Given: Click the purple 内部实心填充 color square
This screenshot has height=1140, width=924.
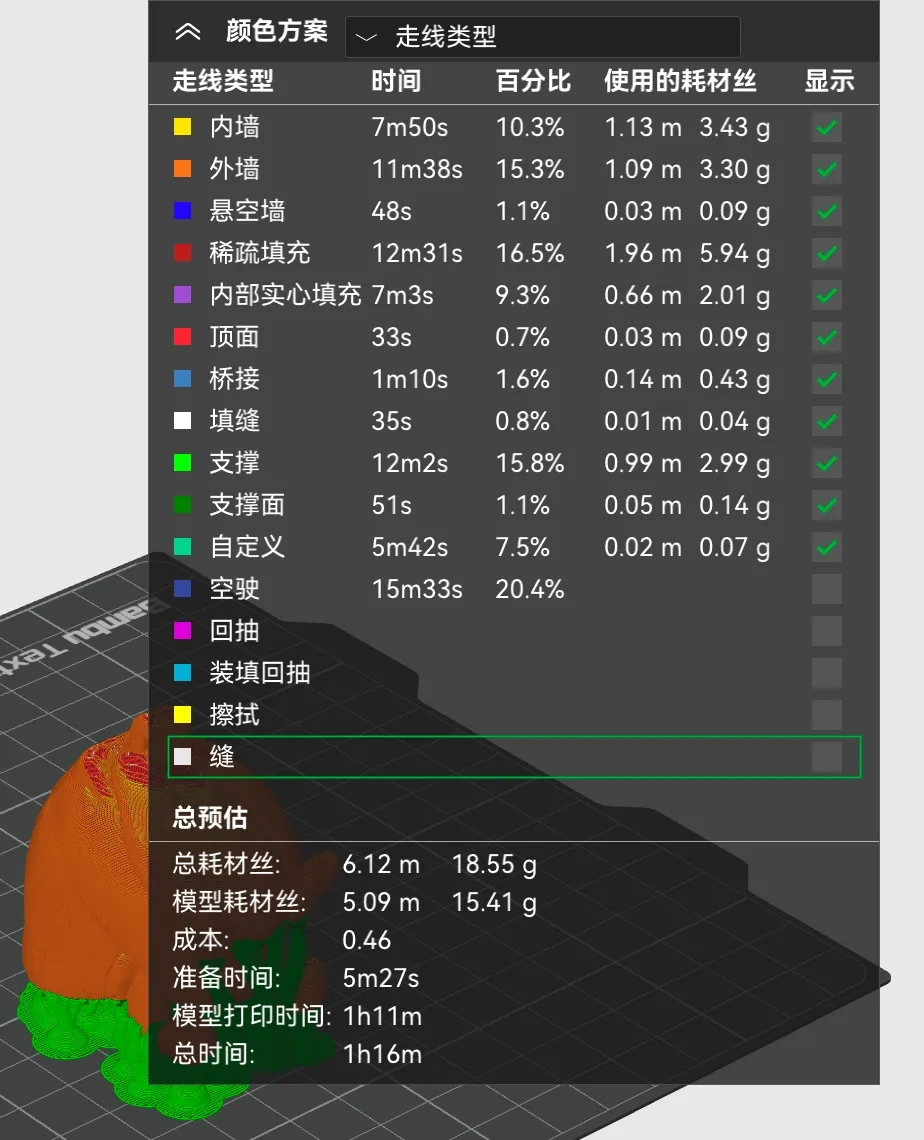Looking at the screenshot, I should (x=182, y=295).
